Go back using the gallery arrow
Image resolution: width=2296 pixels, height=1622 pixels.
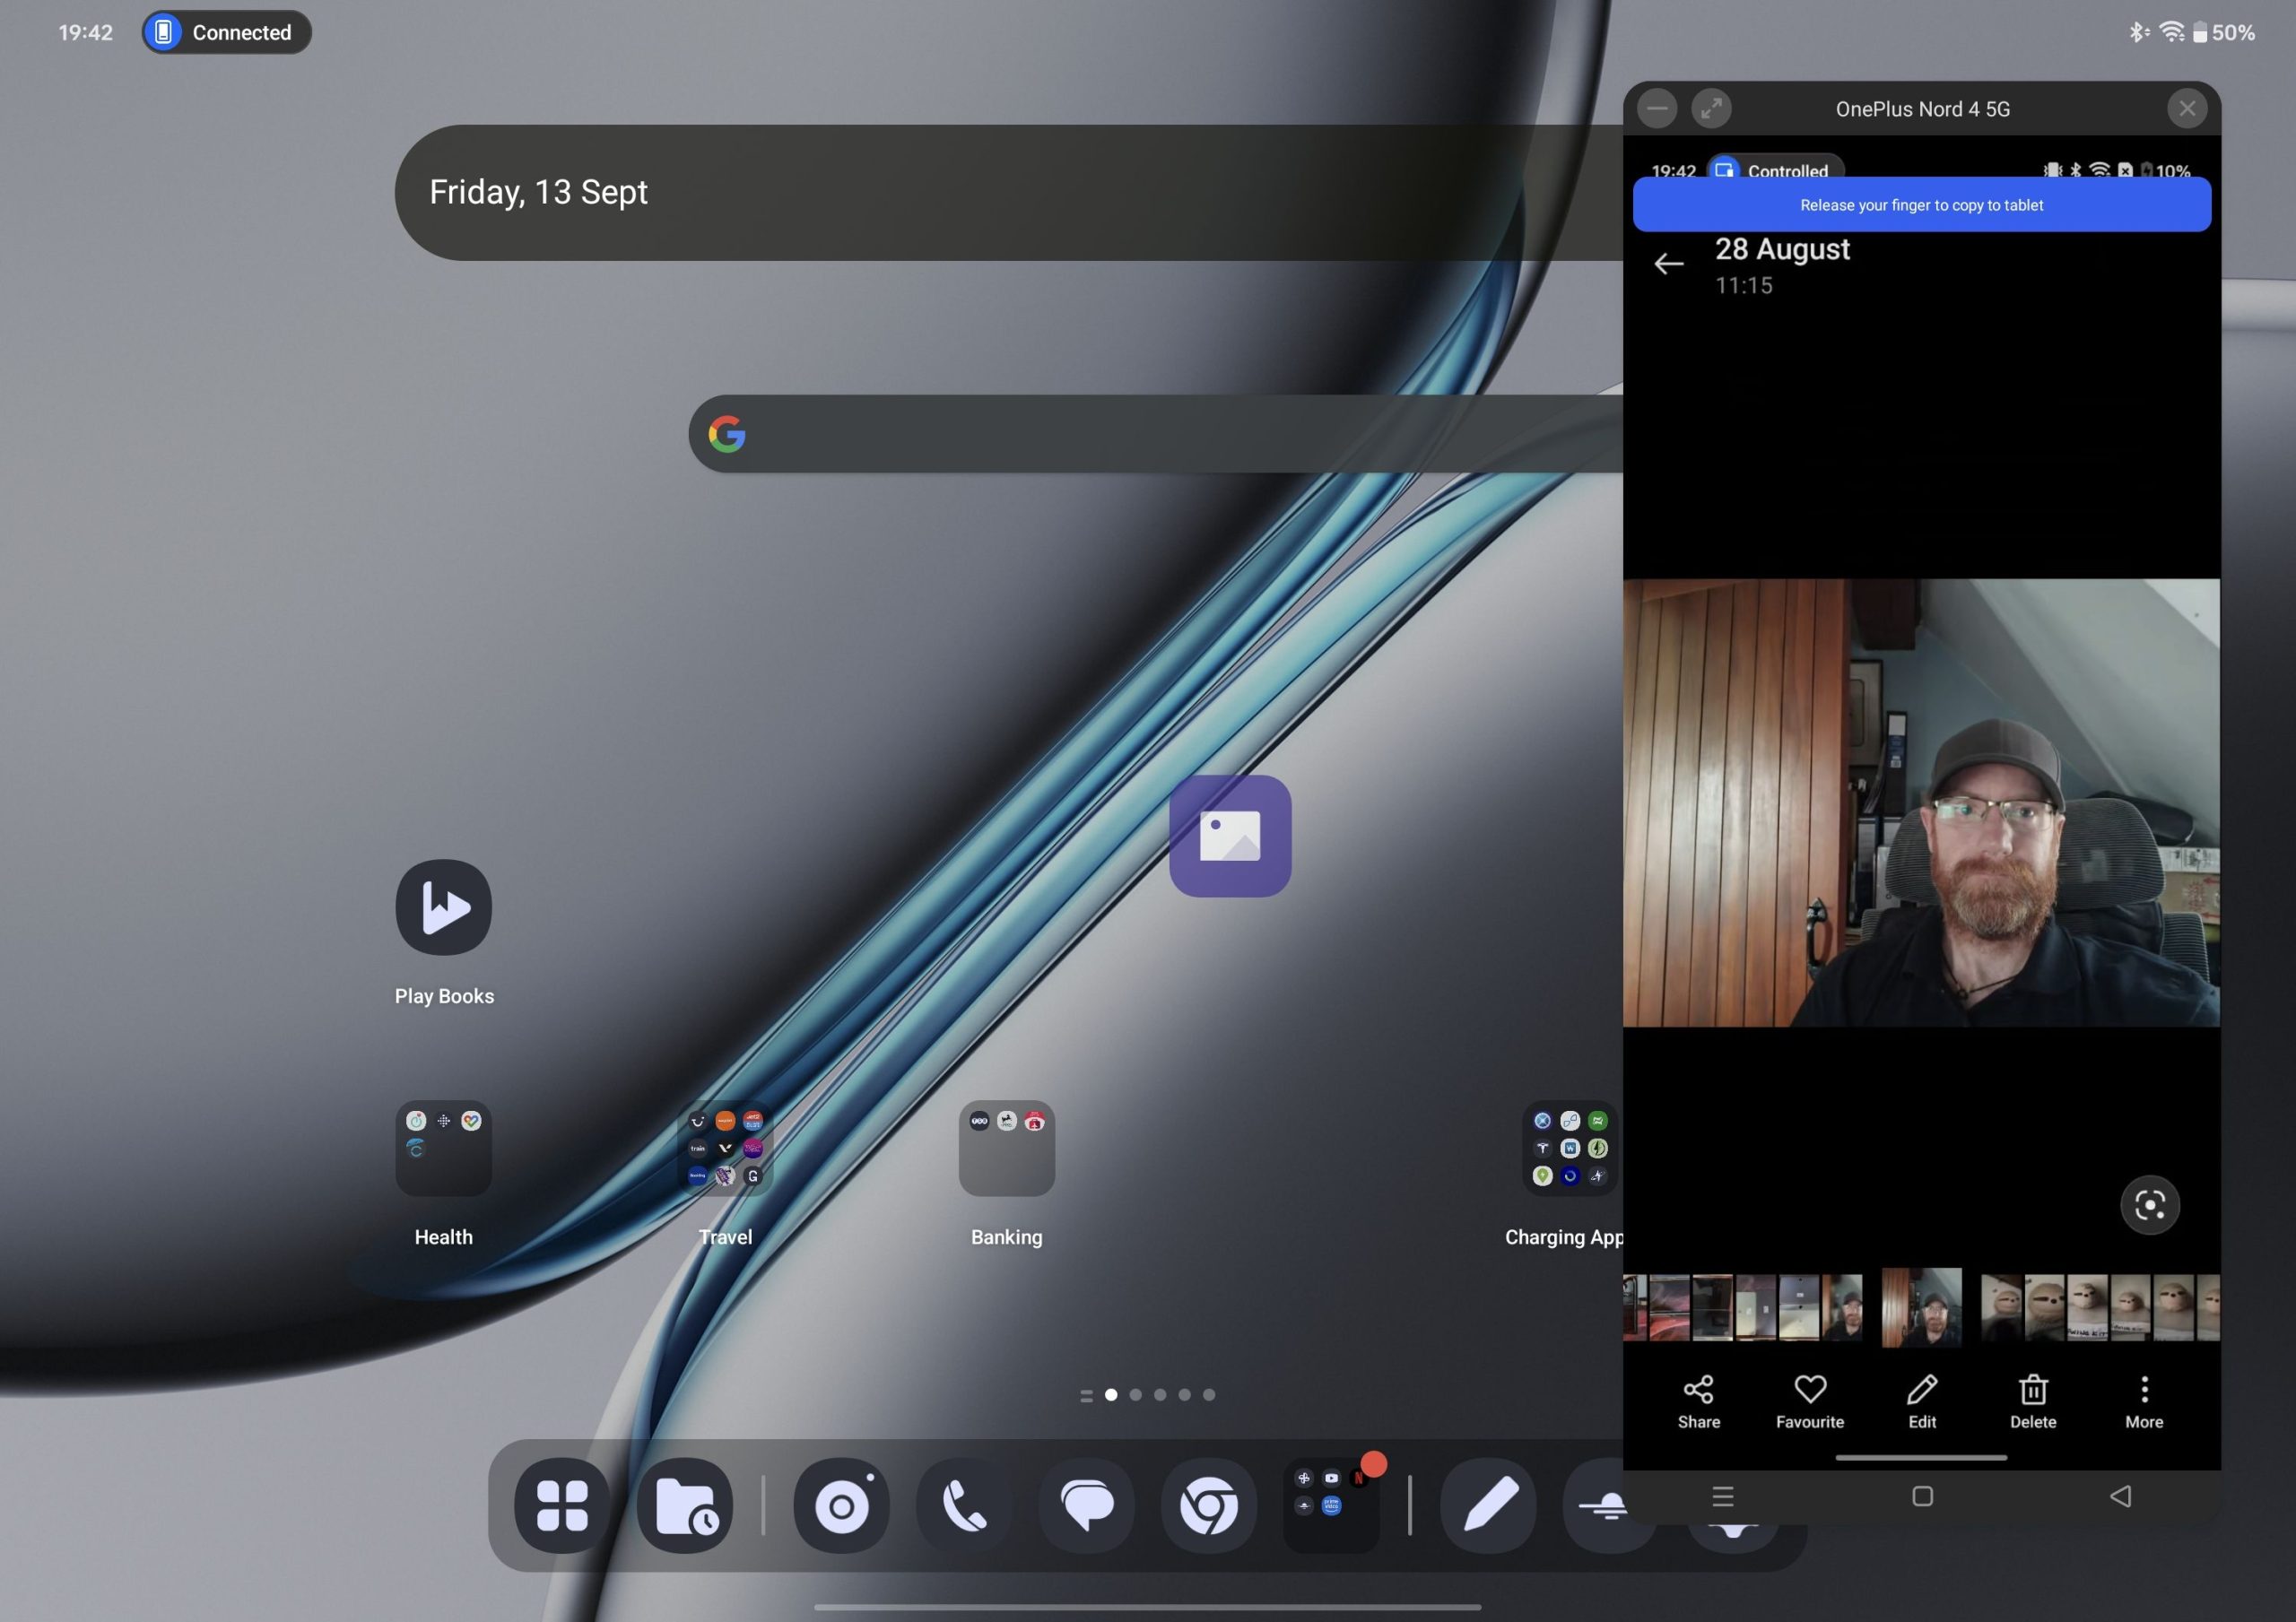(x=1668, y=264)
